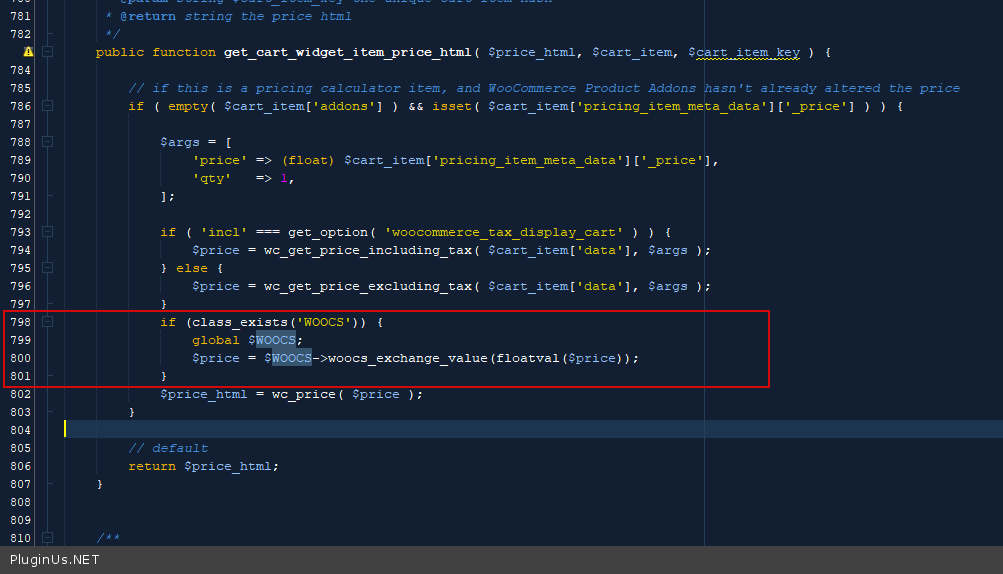Collapse the class_exists('WOOCS') if block
The height and width of the screenshot is (574, 1003).
[47, 322]
